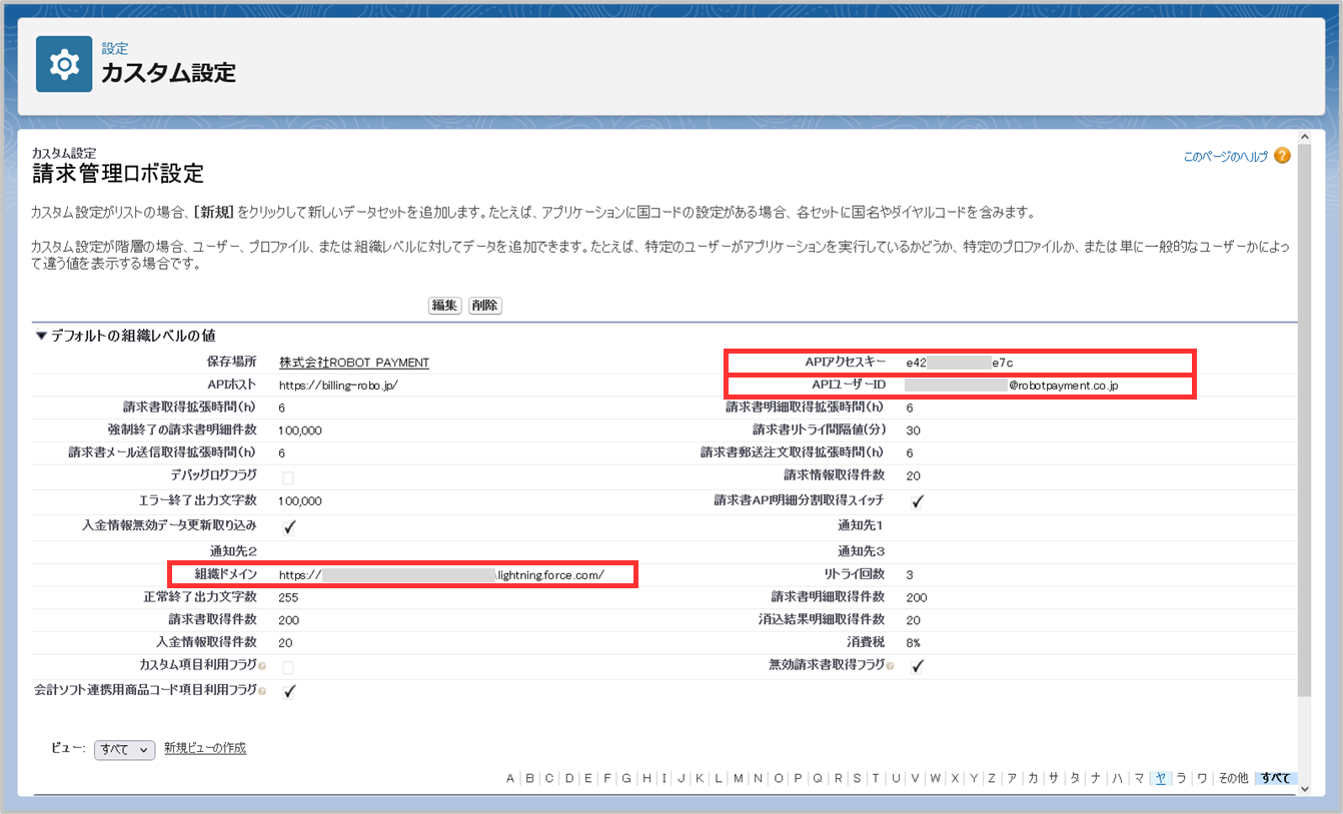The image size is (1343, 814).
Task: Toggle the 入金情報無効データ更新取り込み checkmark
Action: [x=289, y=526]
